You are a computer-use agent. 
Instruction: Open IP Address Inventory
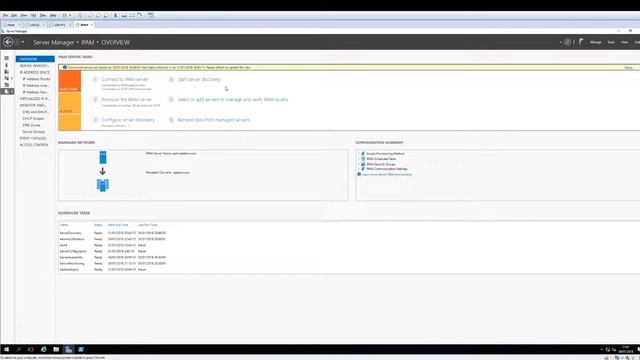click(x=36, y=85)
